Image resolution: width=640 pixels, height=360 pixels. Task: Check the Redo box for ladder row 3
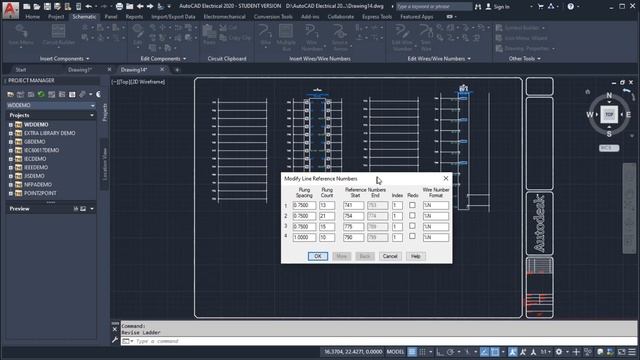(x=412, y=226)
